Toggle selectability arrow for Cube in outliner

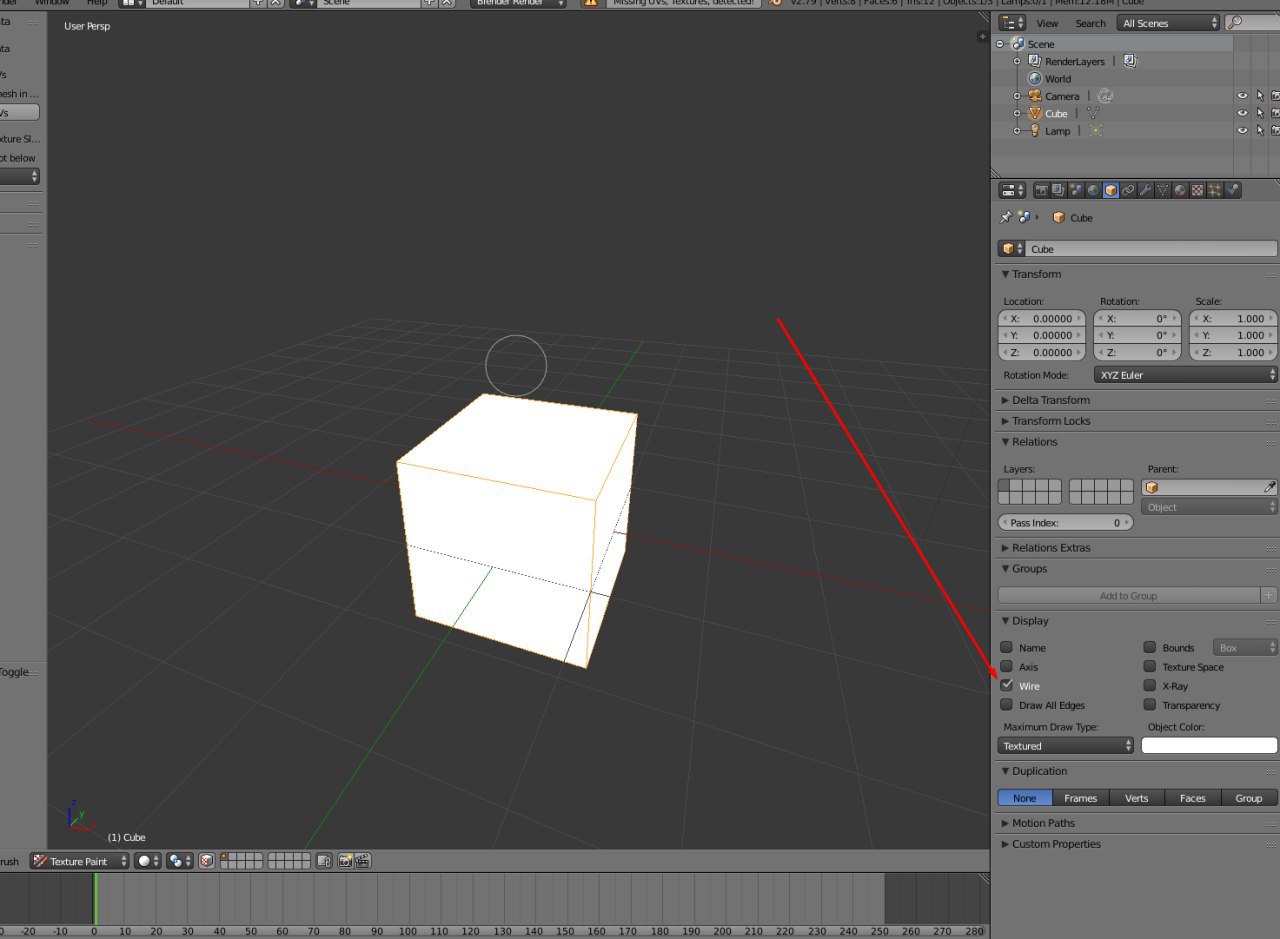(x=1260, y=113)
